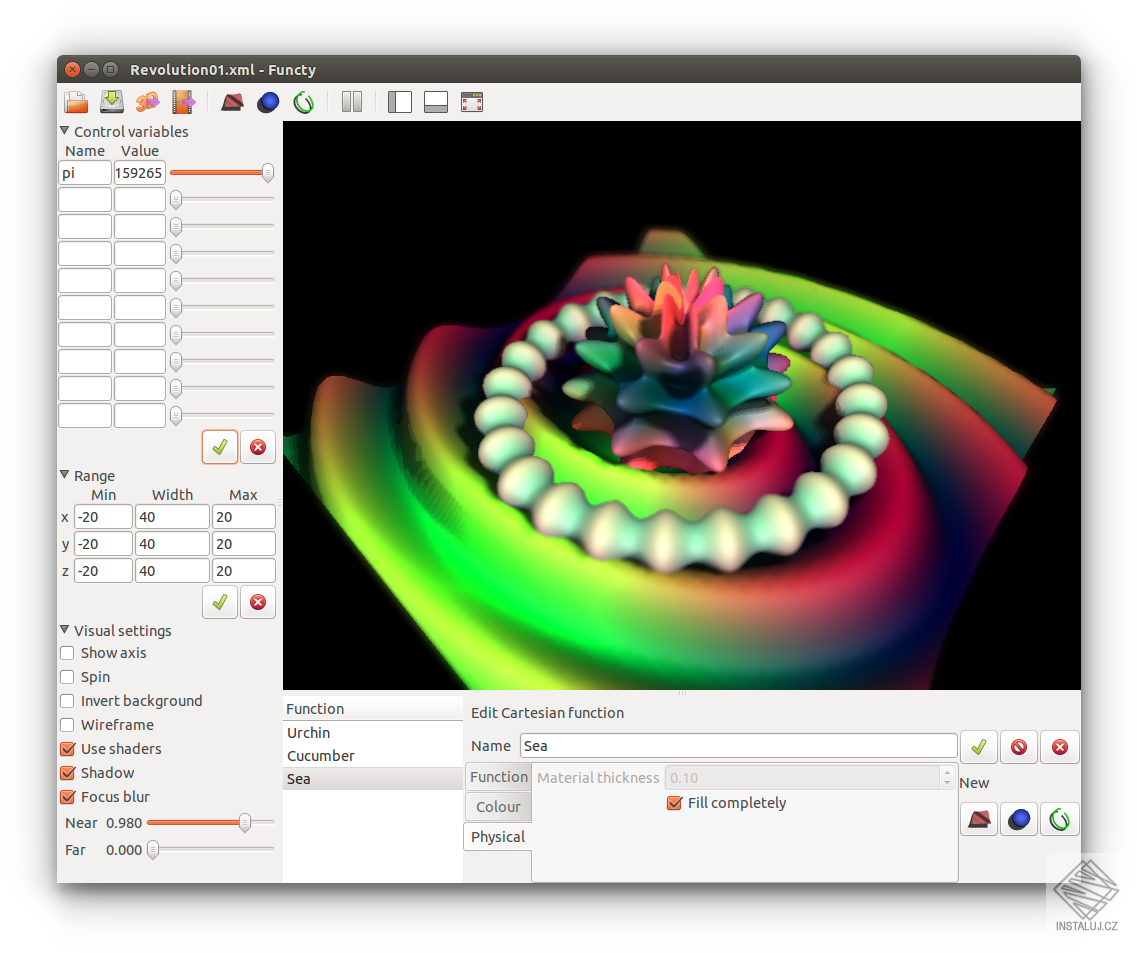Enable the Show axis checkbox
The height and width of the screenshot is (953, 1137).
pyautogui.click(x=68, y=653)
